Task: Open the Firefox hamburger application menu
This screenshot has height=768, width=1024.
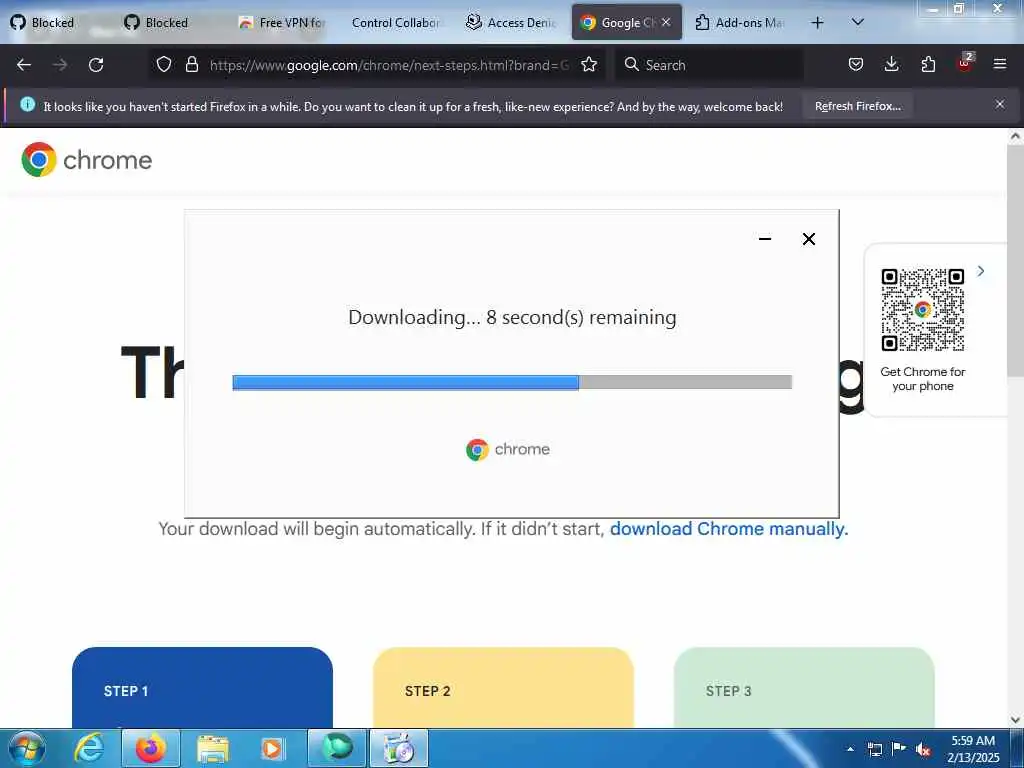Action: 1000,64
